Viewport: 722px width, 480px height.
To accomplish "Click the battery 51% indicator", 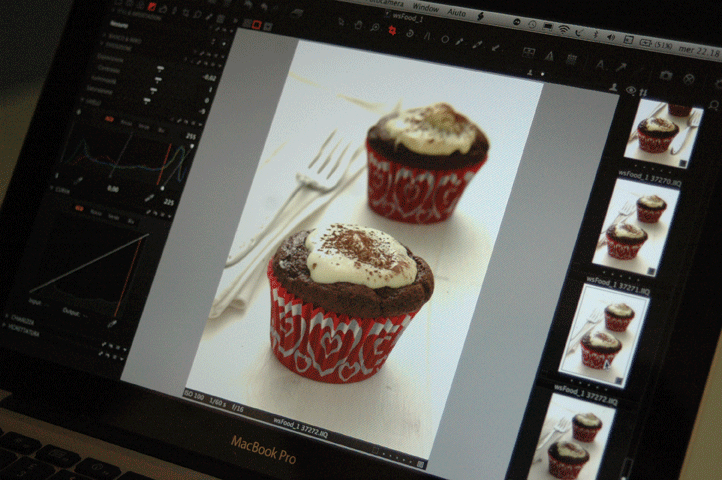I will tap(656, 44).
